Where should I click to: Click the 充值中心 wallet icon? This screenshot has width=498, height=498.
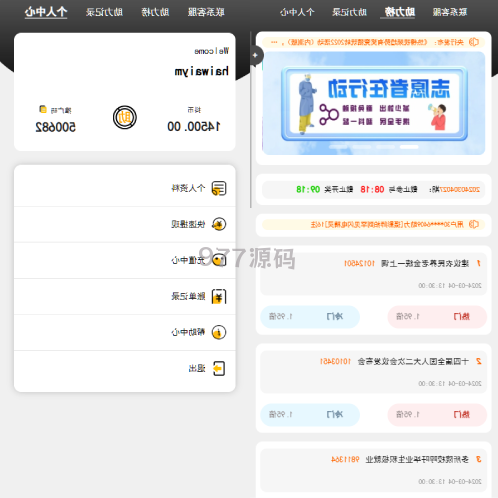(x=219, y=260)
